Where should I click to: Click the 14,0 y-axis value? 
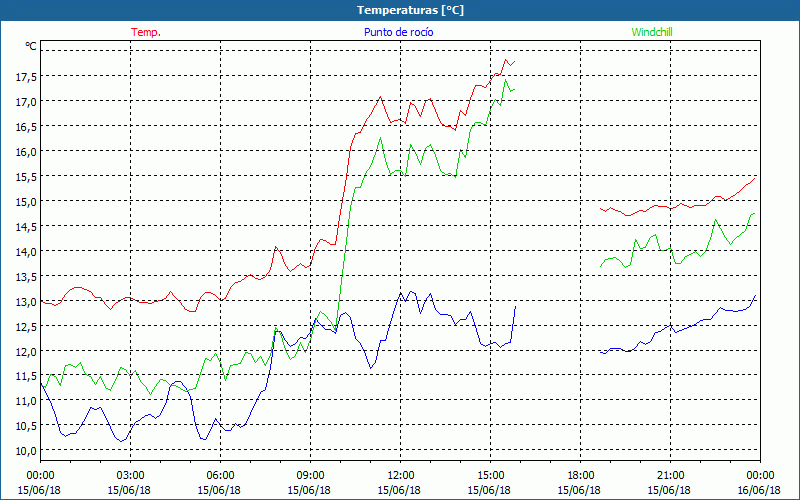tap(26, 251)
